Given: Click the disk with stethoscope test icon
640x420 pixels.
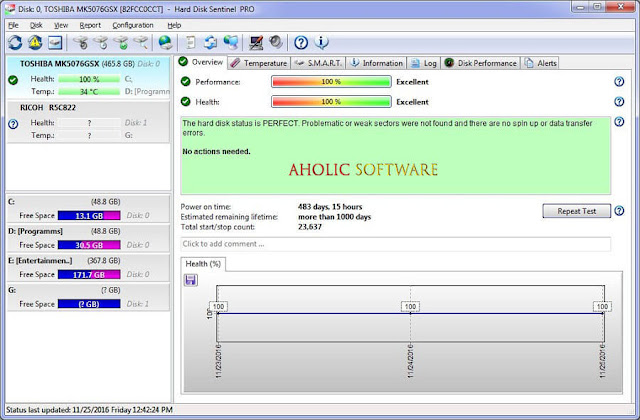Looking at the screenshot, I should click(81, 42).
